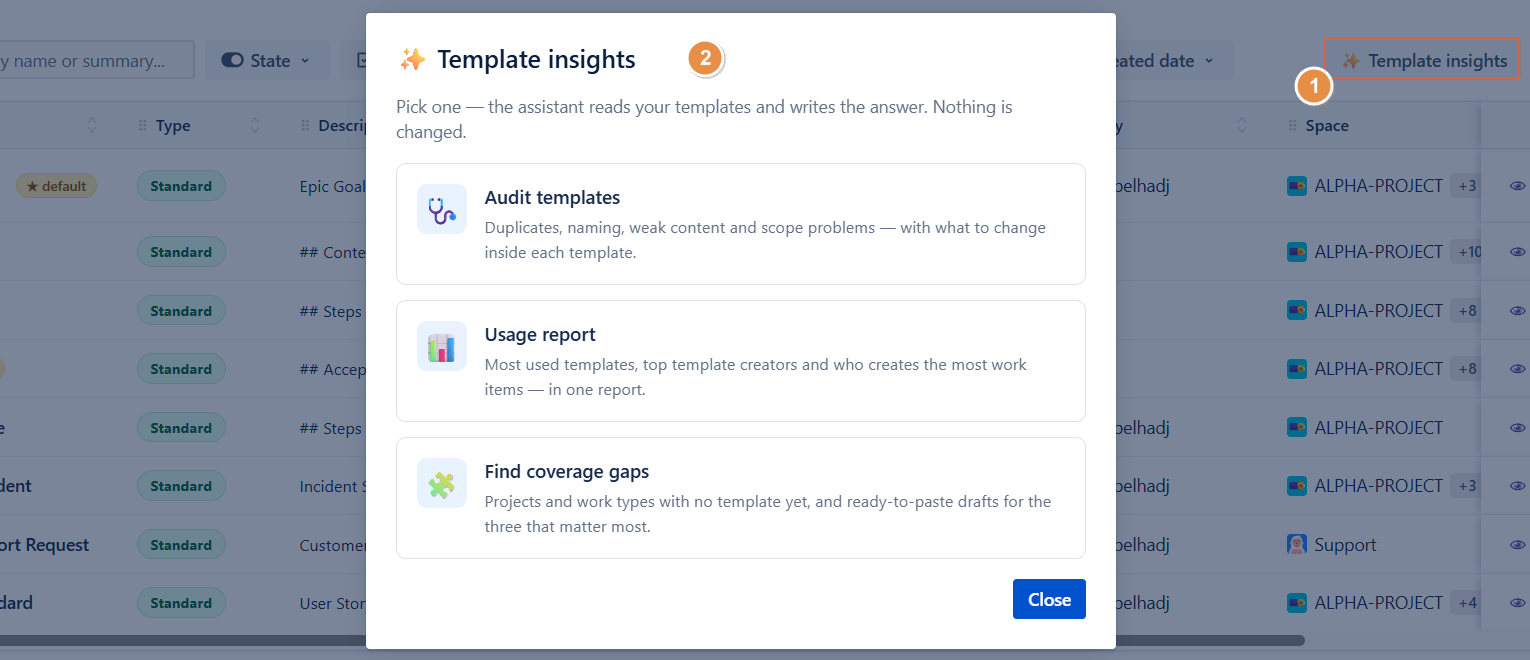Click the 'Incident S' description cell
This screenshot has height=660, width=1530.
(333, 486)
